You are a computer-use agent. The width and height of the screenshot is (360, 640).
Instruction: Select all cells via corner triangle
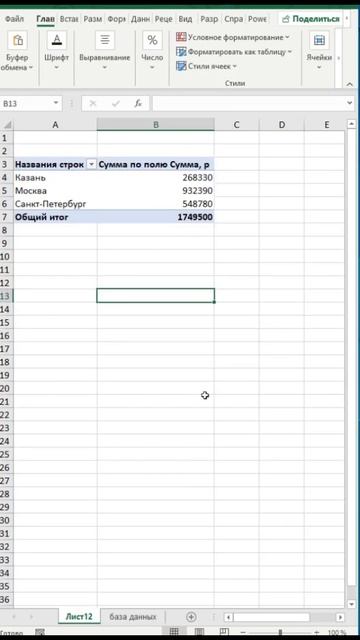(7, 124)
